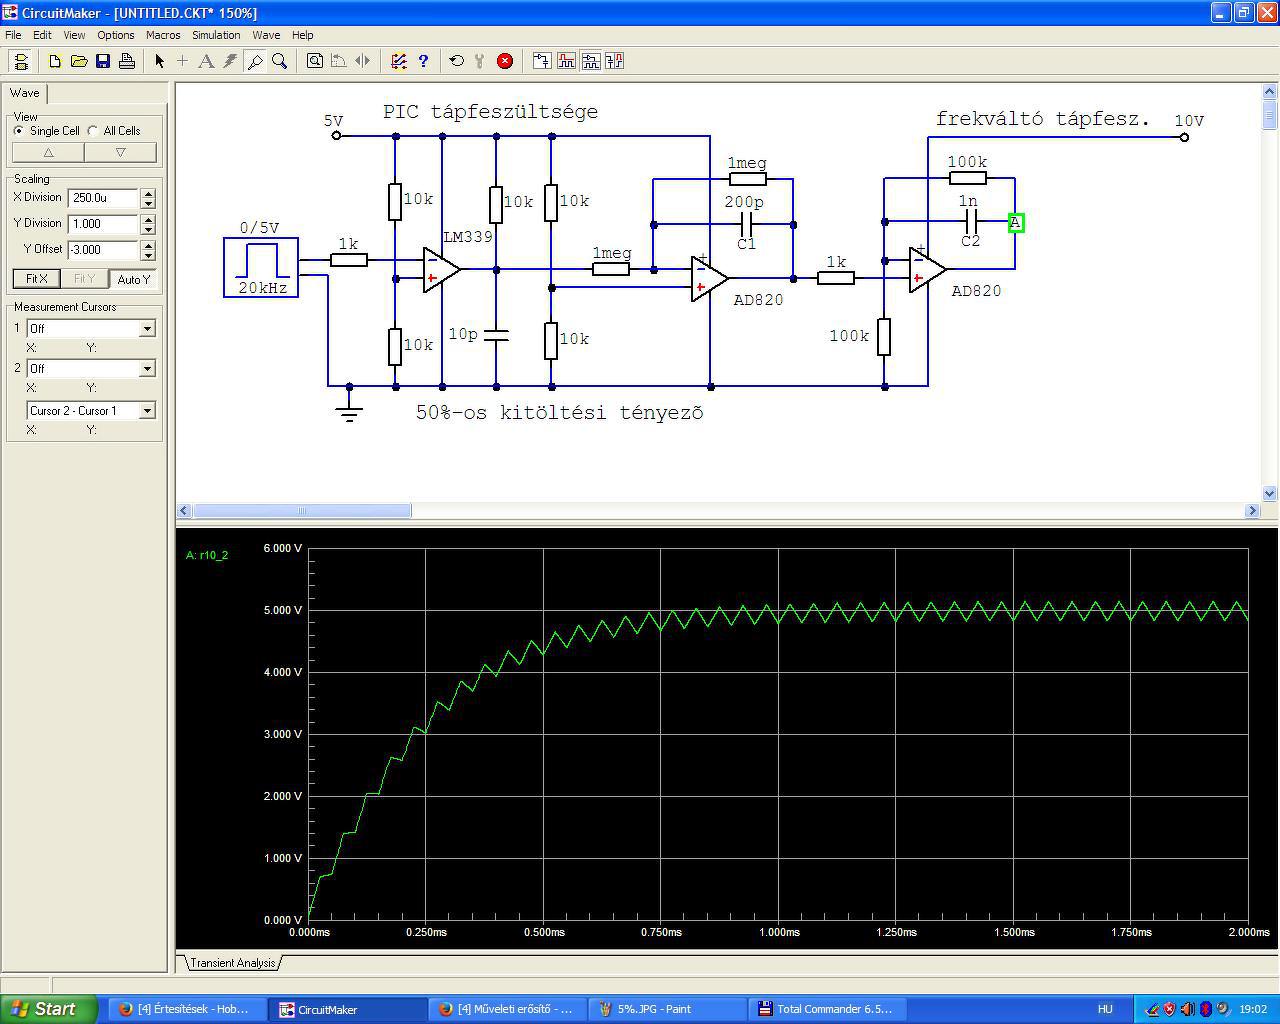Select the All Cells radio button
The image size is (1280, 1024).
pos(93,131)
